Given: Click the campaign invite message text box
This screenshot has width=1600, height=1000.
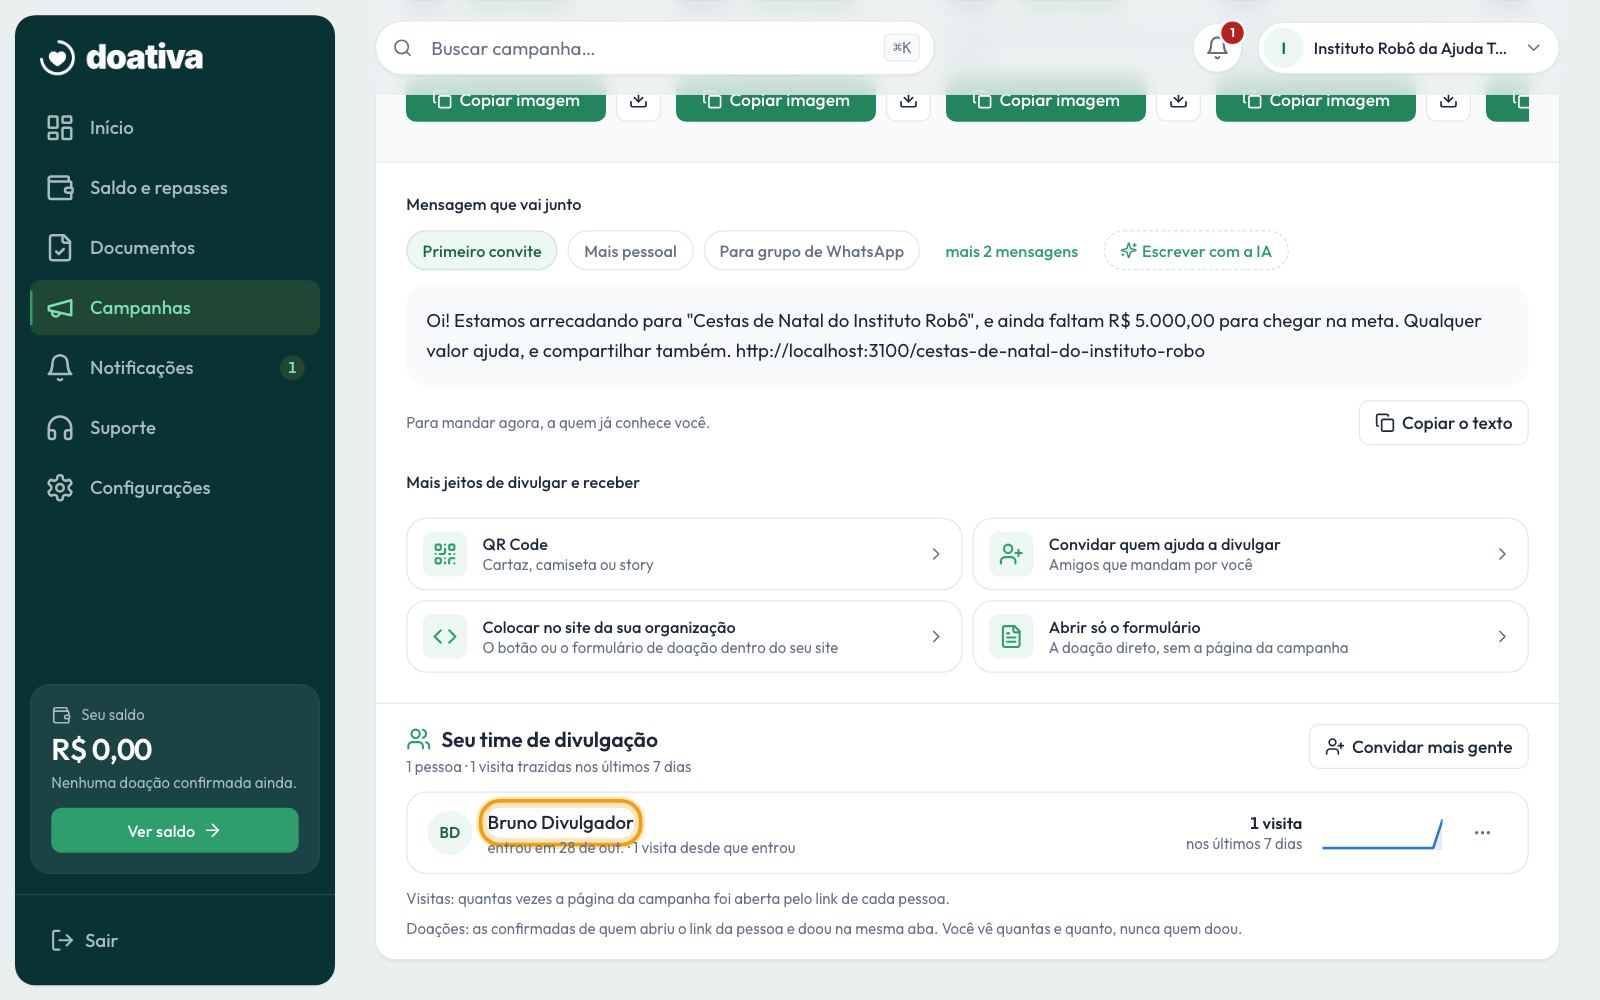Looking at the screenshot, I should tap(967, 336).
